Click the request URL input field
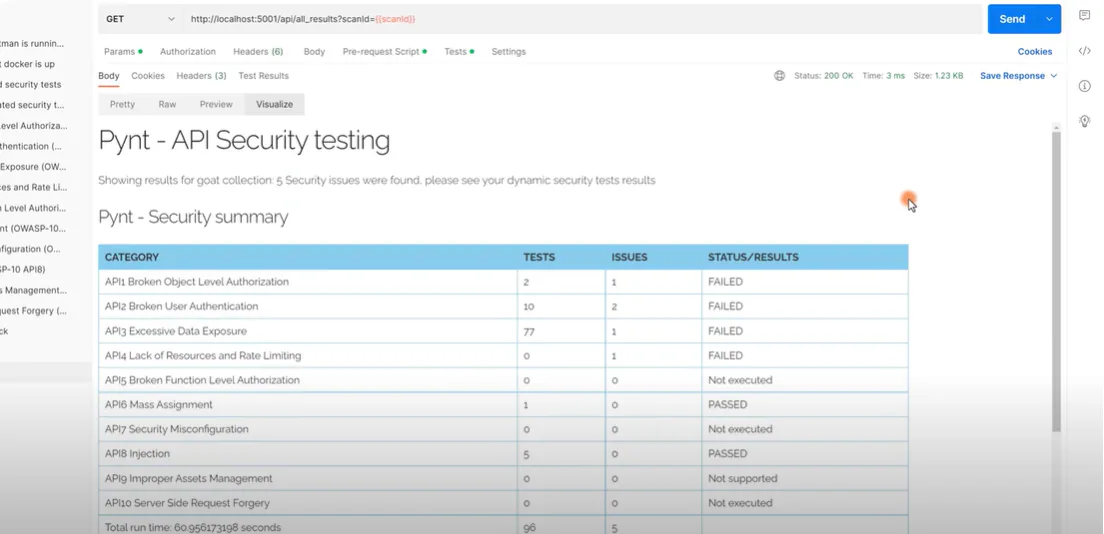Screen dimensions: 1104x534 (x=583, y=19)
